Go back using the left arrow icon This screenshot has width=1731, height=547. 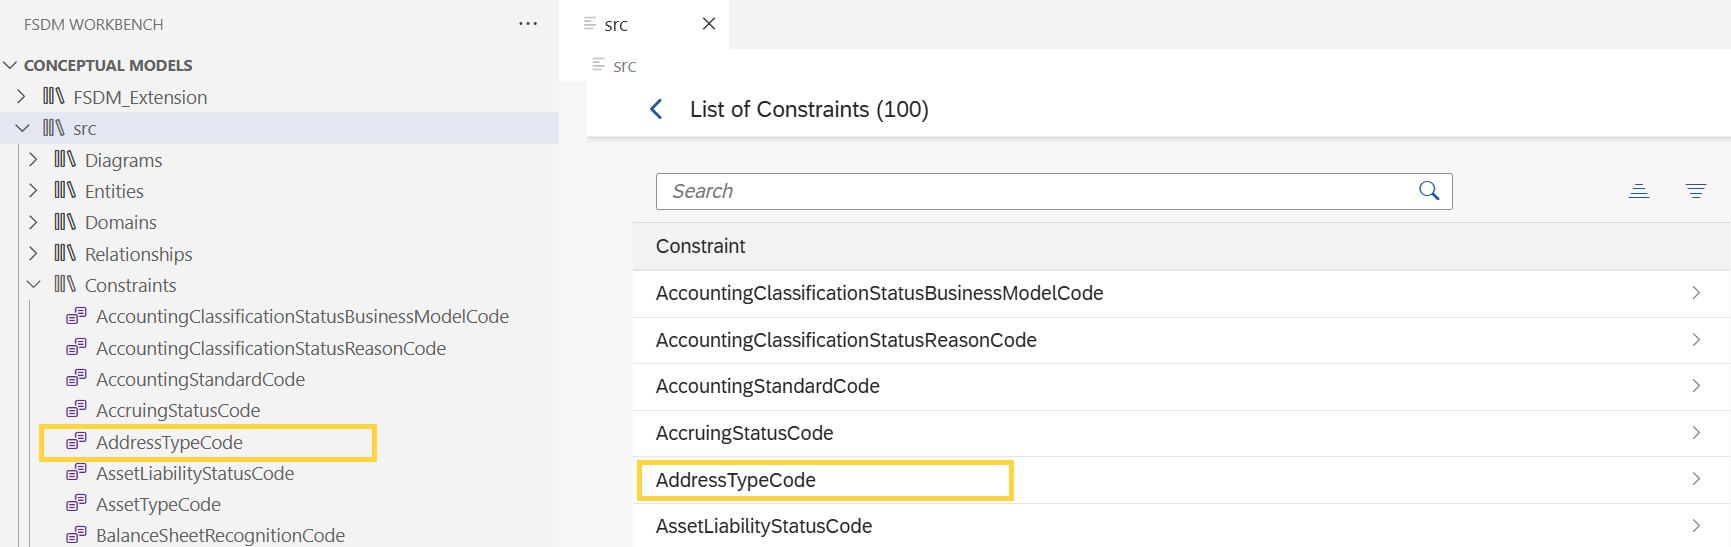click(656, 109)
